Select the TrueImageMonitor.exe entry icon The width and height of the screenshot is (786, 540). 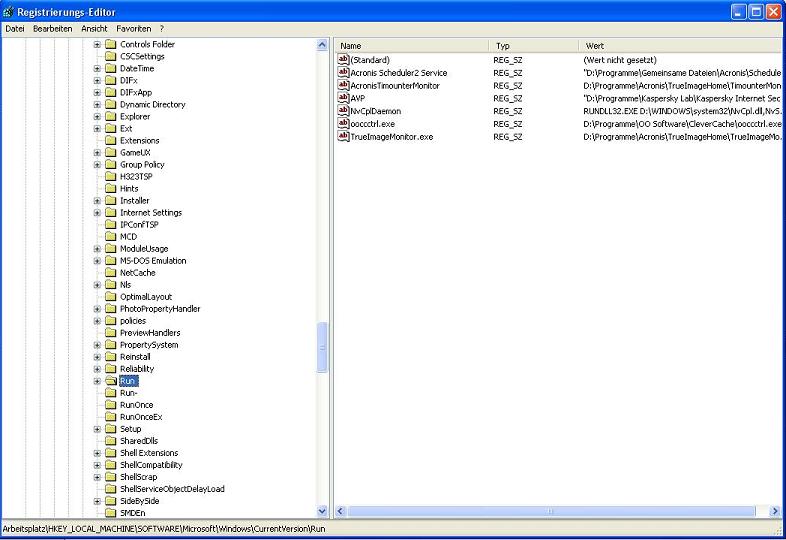(x=343, y=136)
